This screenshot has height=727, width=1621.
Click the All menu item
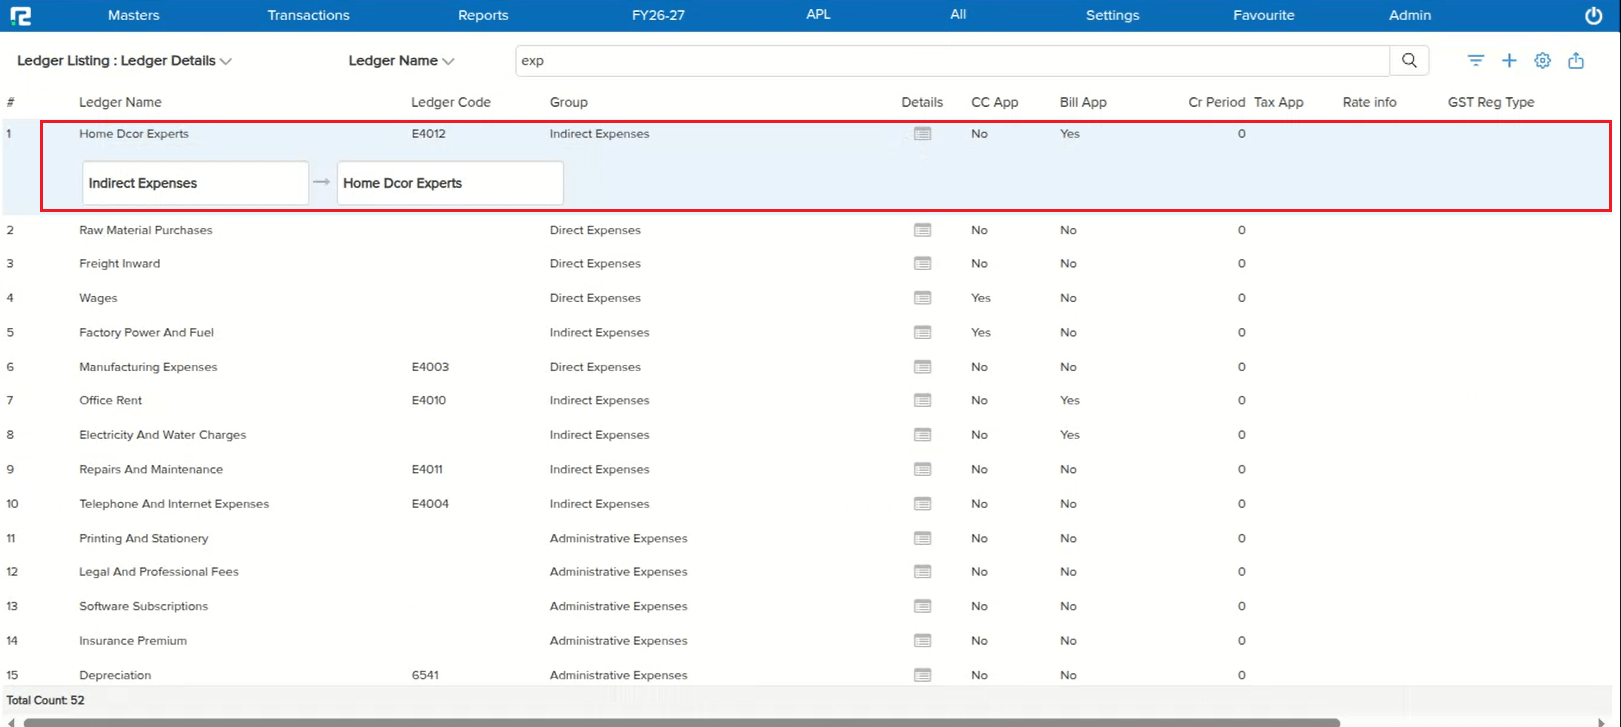coord(958,14)
